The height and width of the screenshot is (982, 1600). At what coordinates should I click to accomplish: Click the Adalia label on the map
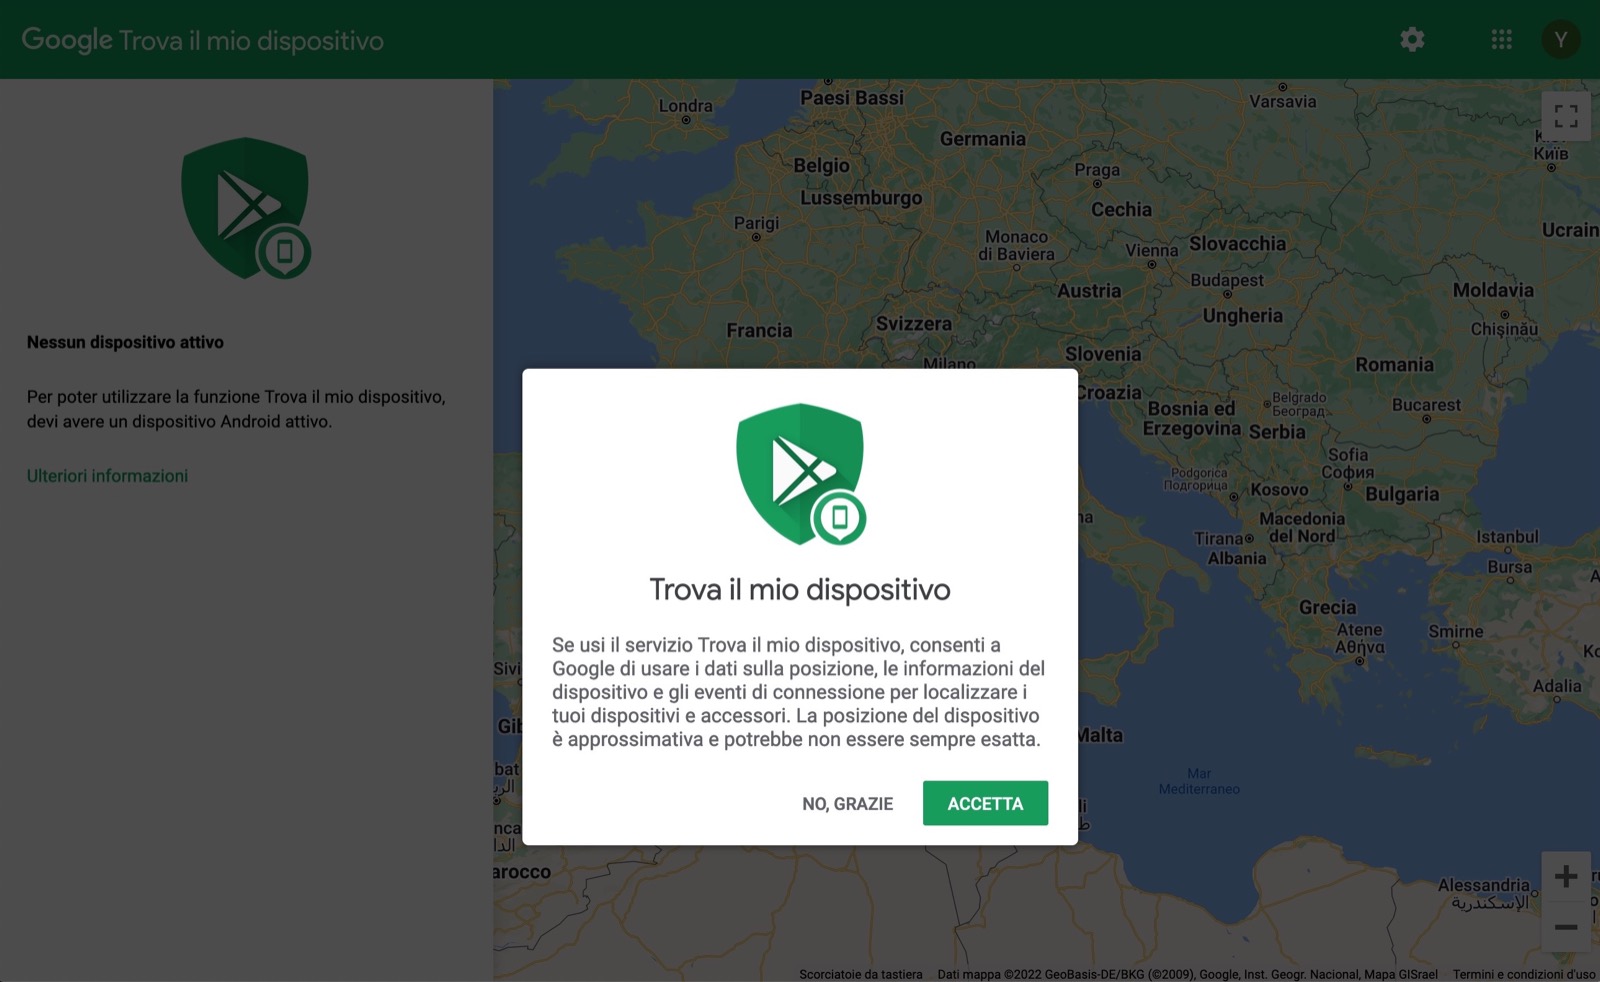pos(1557,686)
